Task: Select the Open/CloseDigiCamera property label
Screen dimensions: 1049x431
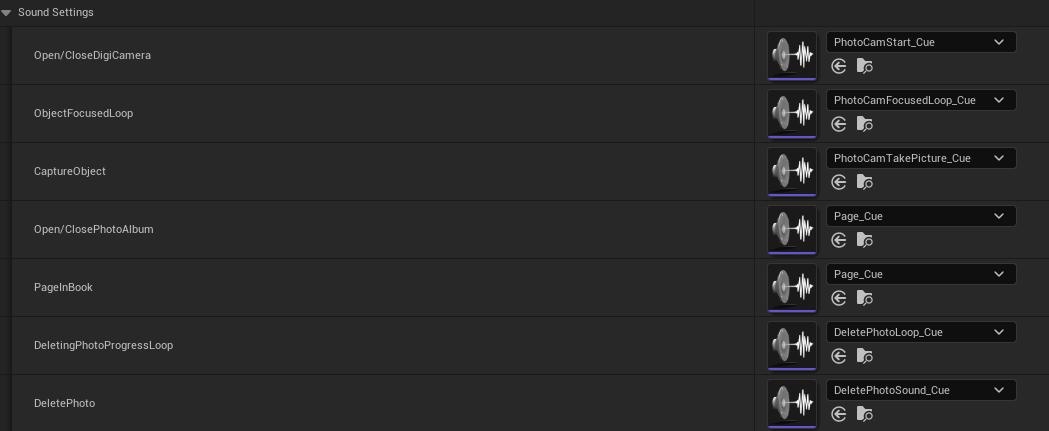Action: 92,55
